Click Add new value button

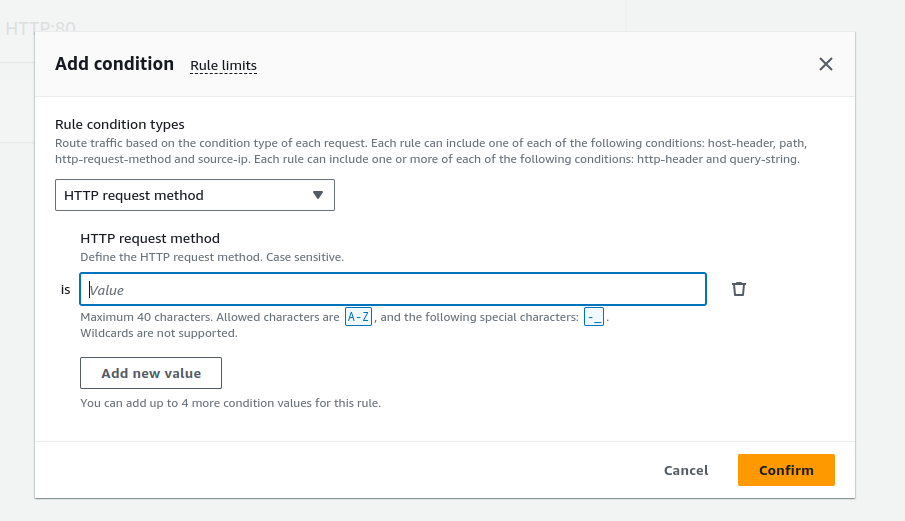151,373
